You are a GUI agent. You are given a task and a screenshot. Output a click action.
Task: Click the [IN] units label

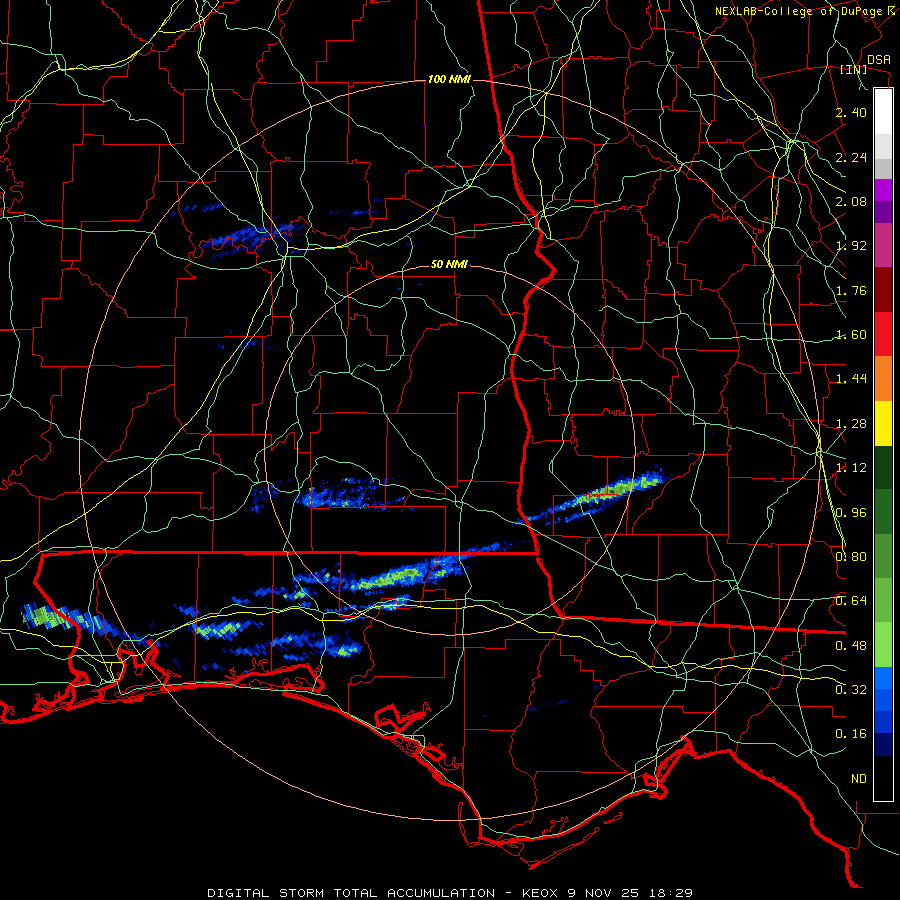coord(854,69)
